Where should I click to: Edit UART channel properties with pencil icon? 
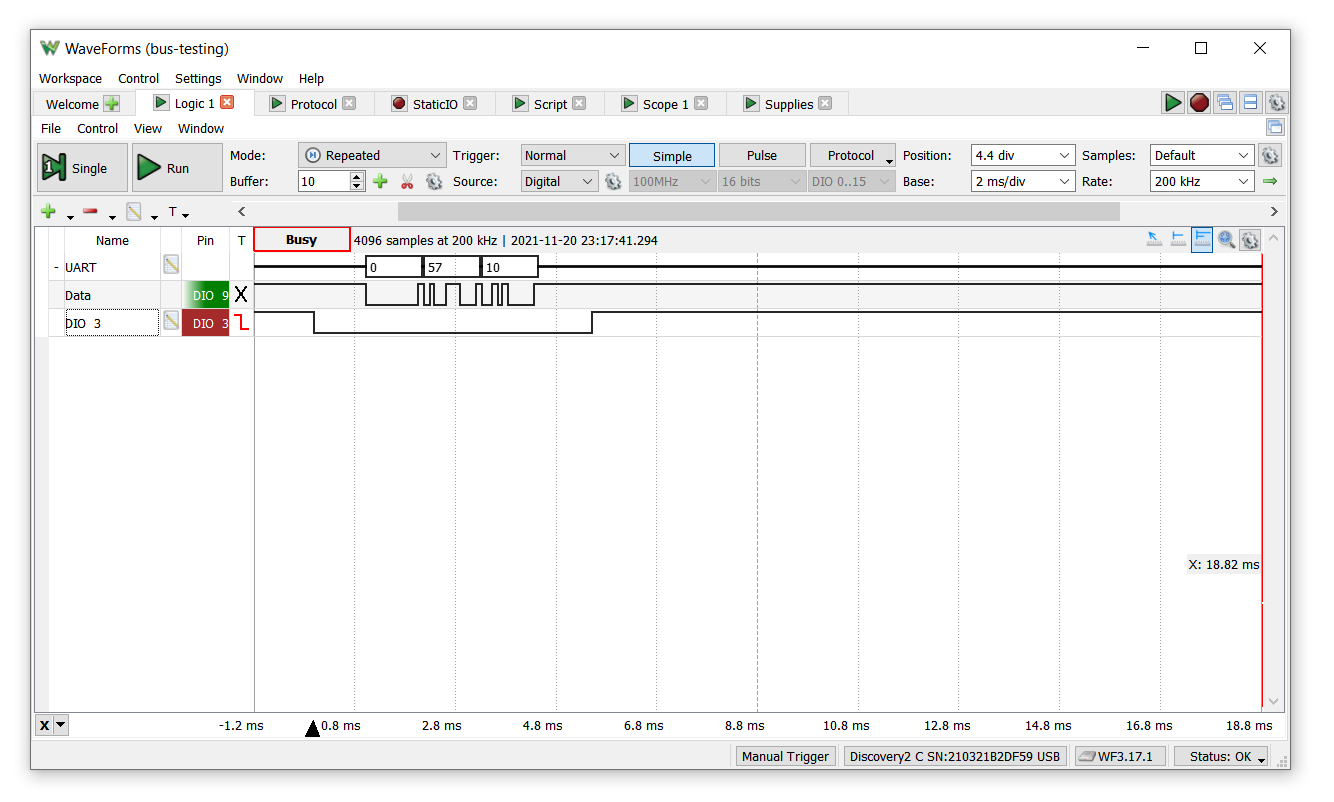pos(171,265)
